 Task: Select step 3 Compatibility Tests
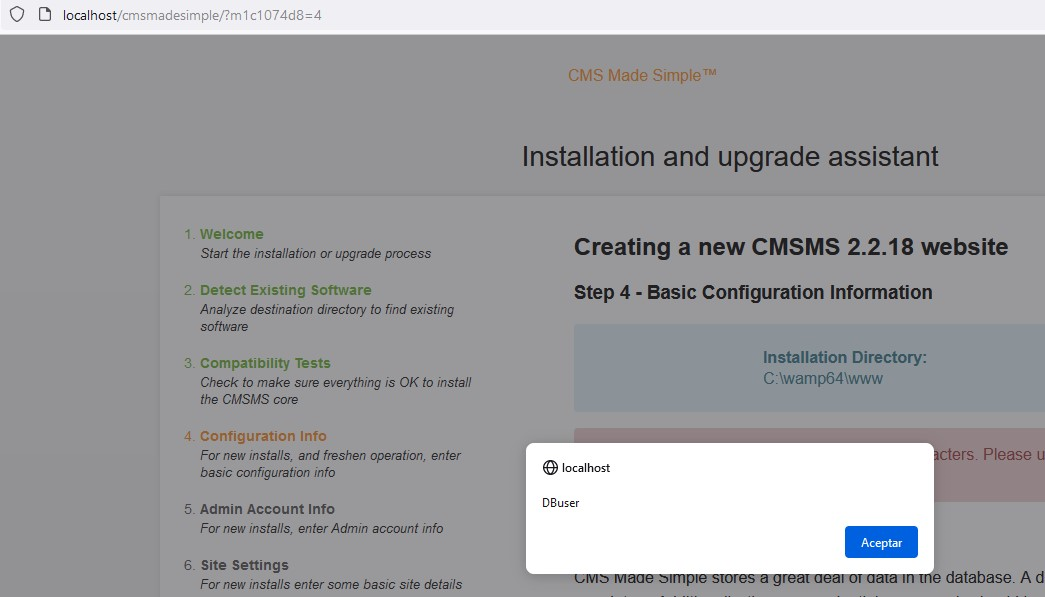265,363
